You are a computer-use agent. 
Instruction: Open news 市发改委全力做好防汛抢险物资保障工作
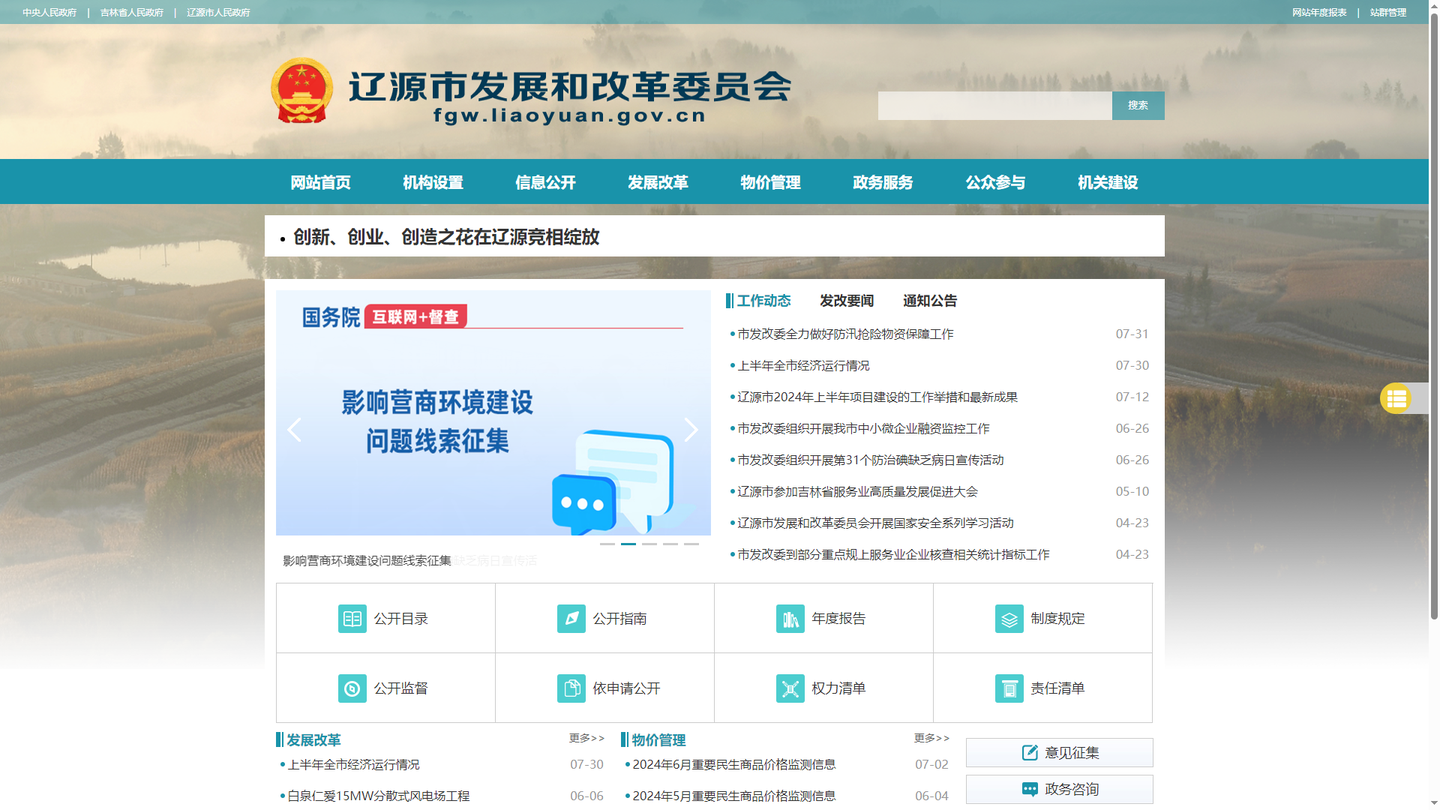845,334
